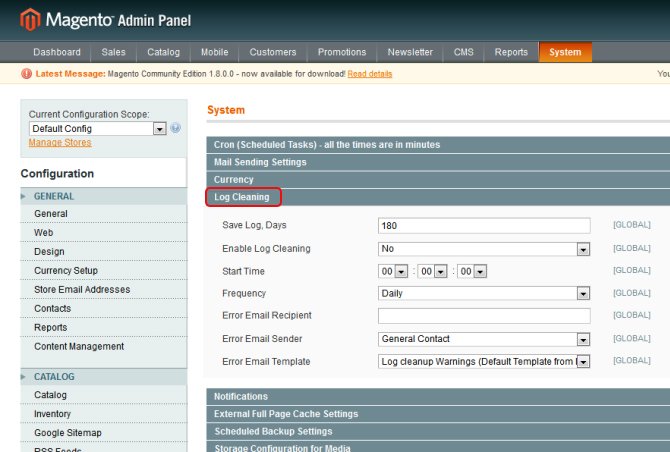Open the Error Email Template dropdown

click(x=484, y=361)
